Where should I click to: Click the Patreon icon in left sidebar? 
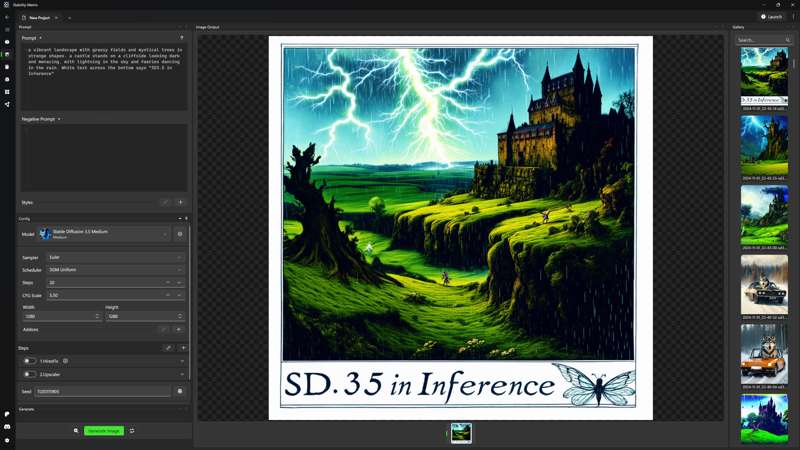click(7, 414)
